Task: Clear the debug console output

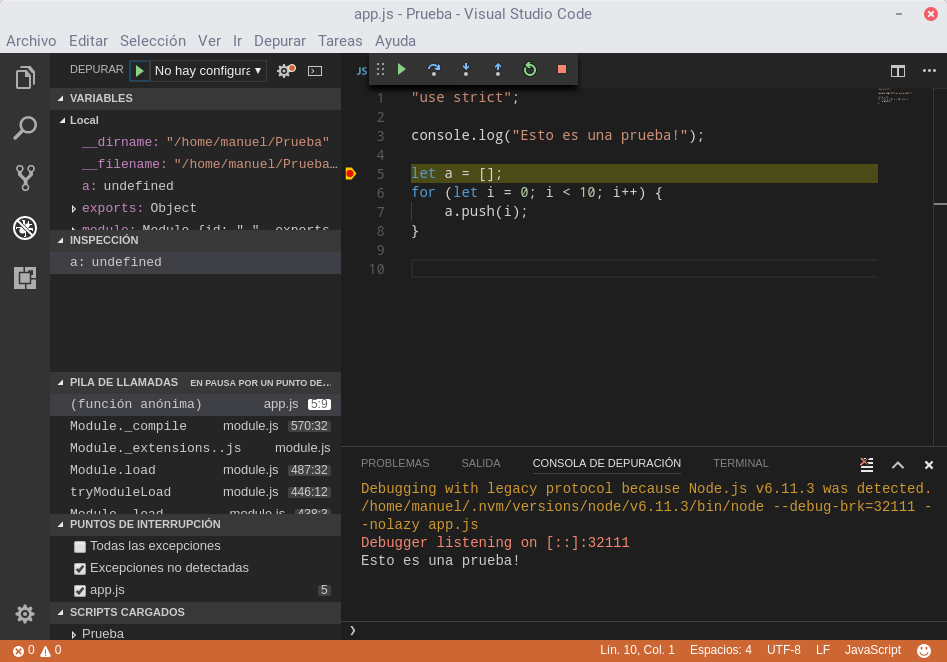Action: point(866,464)
